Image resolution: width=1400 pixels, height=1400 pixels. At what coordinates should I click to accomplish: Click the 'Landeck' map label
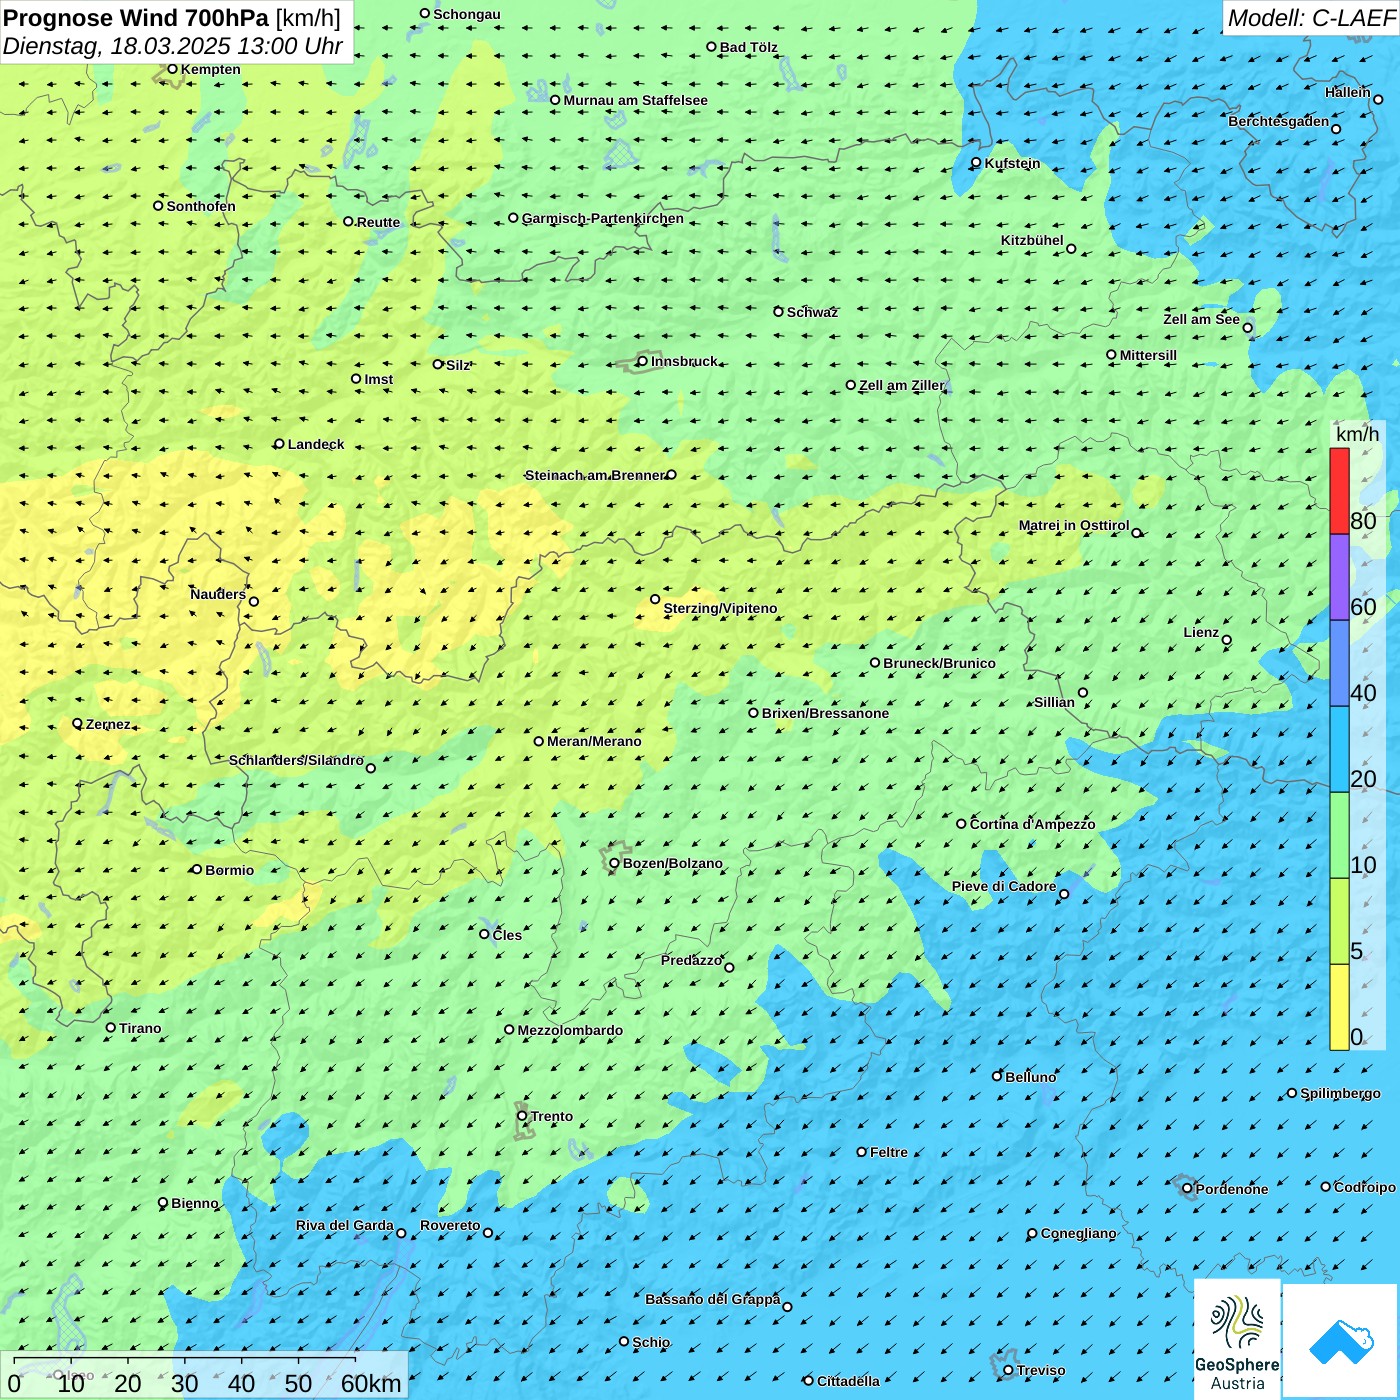[316, 444]
